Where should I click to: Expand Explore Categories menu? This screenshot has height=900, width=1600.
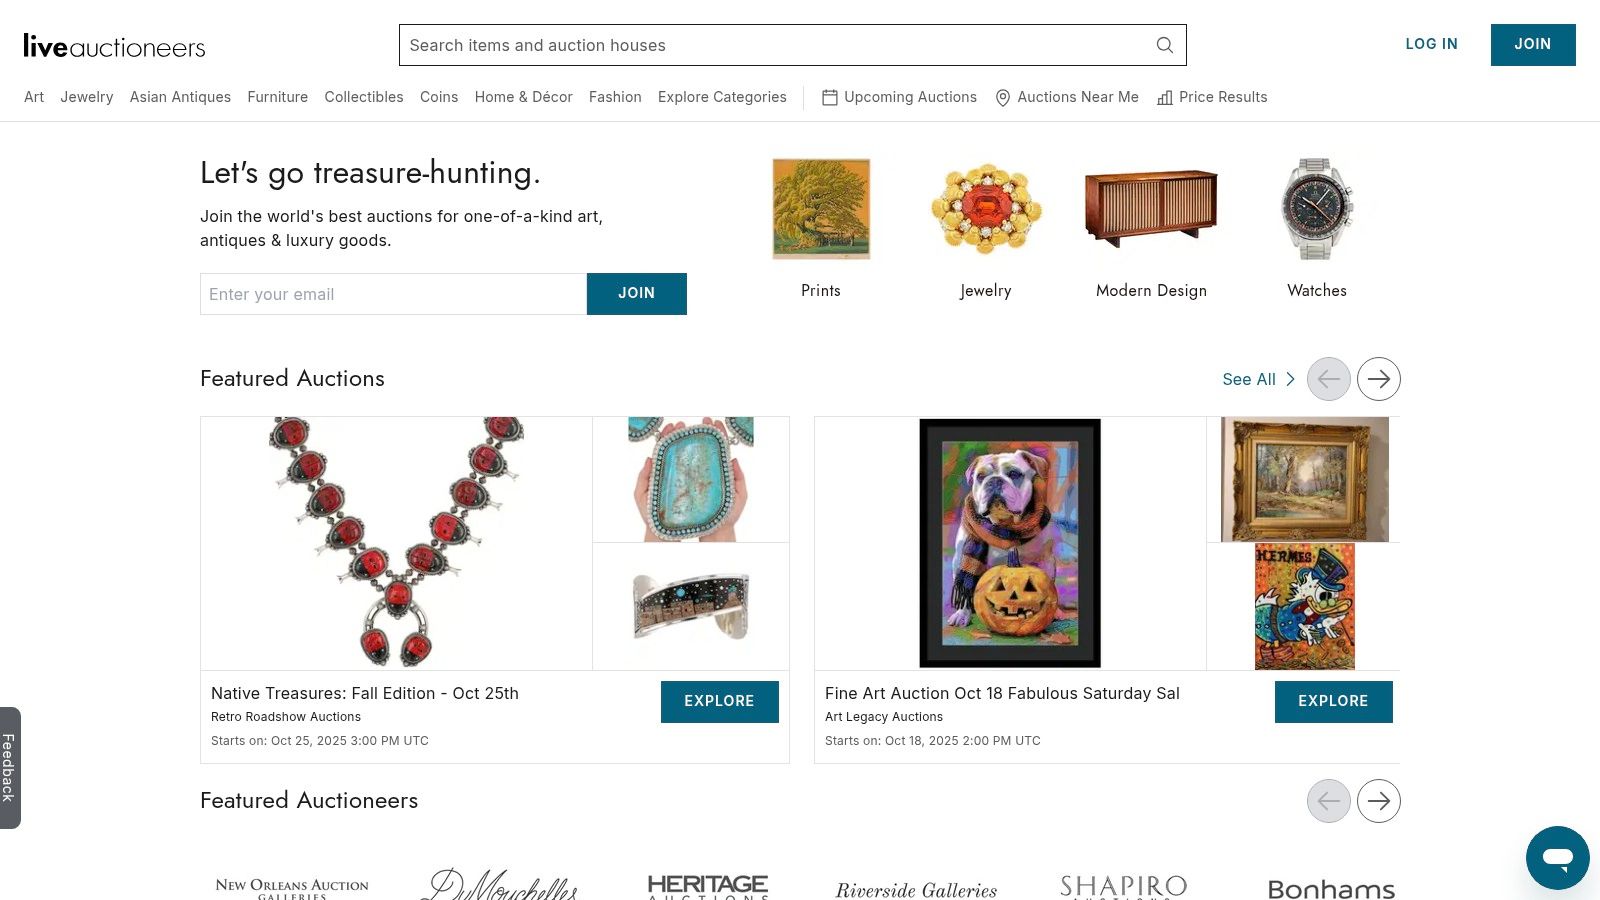click(722, 97)
